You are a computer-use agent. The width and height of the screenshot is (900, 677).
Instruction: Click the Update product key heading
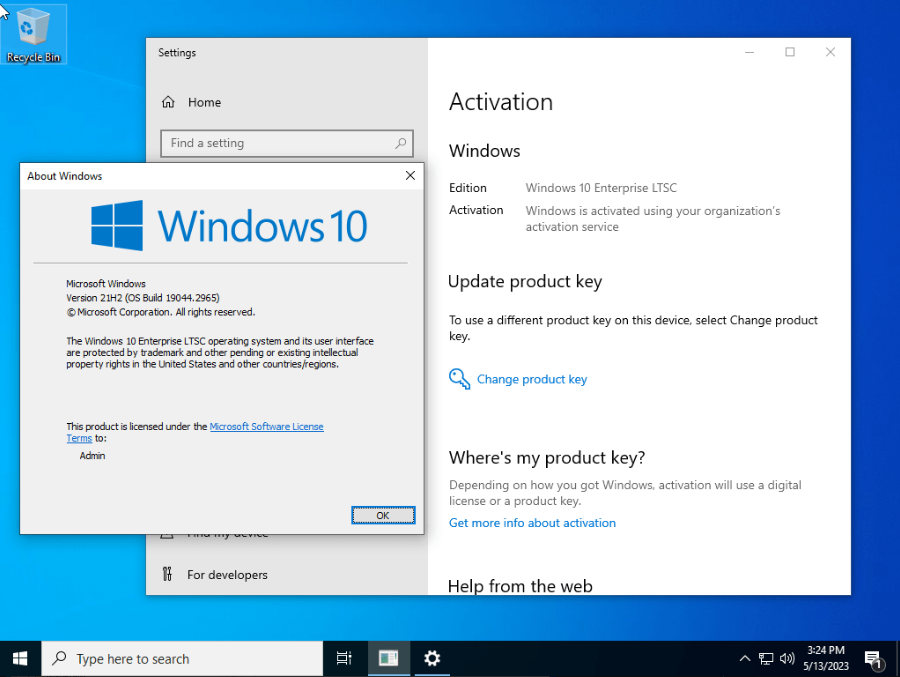pyautogui.click(x=525, y=281)
